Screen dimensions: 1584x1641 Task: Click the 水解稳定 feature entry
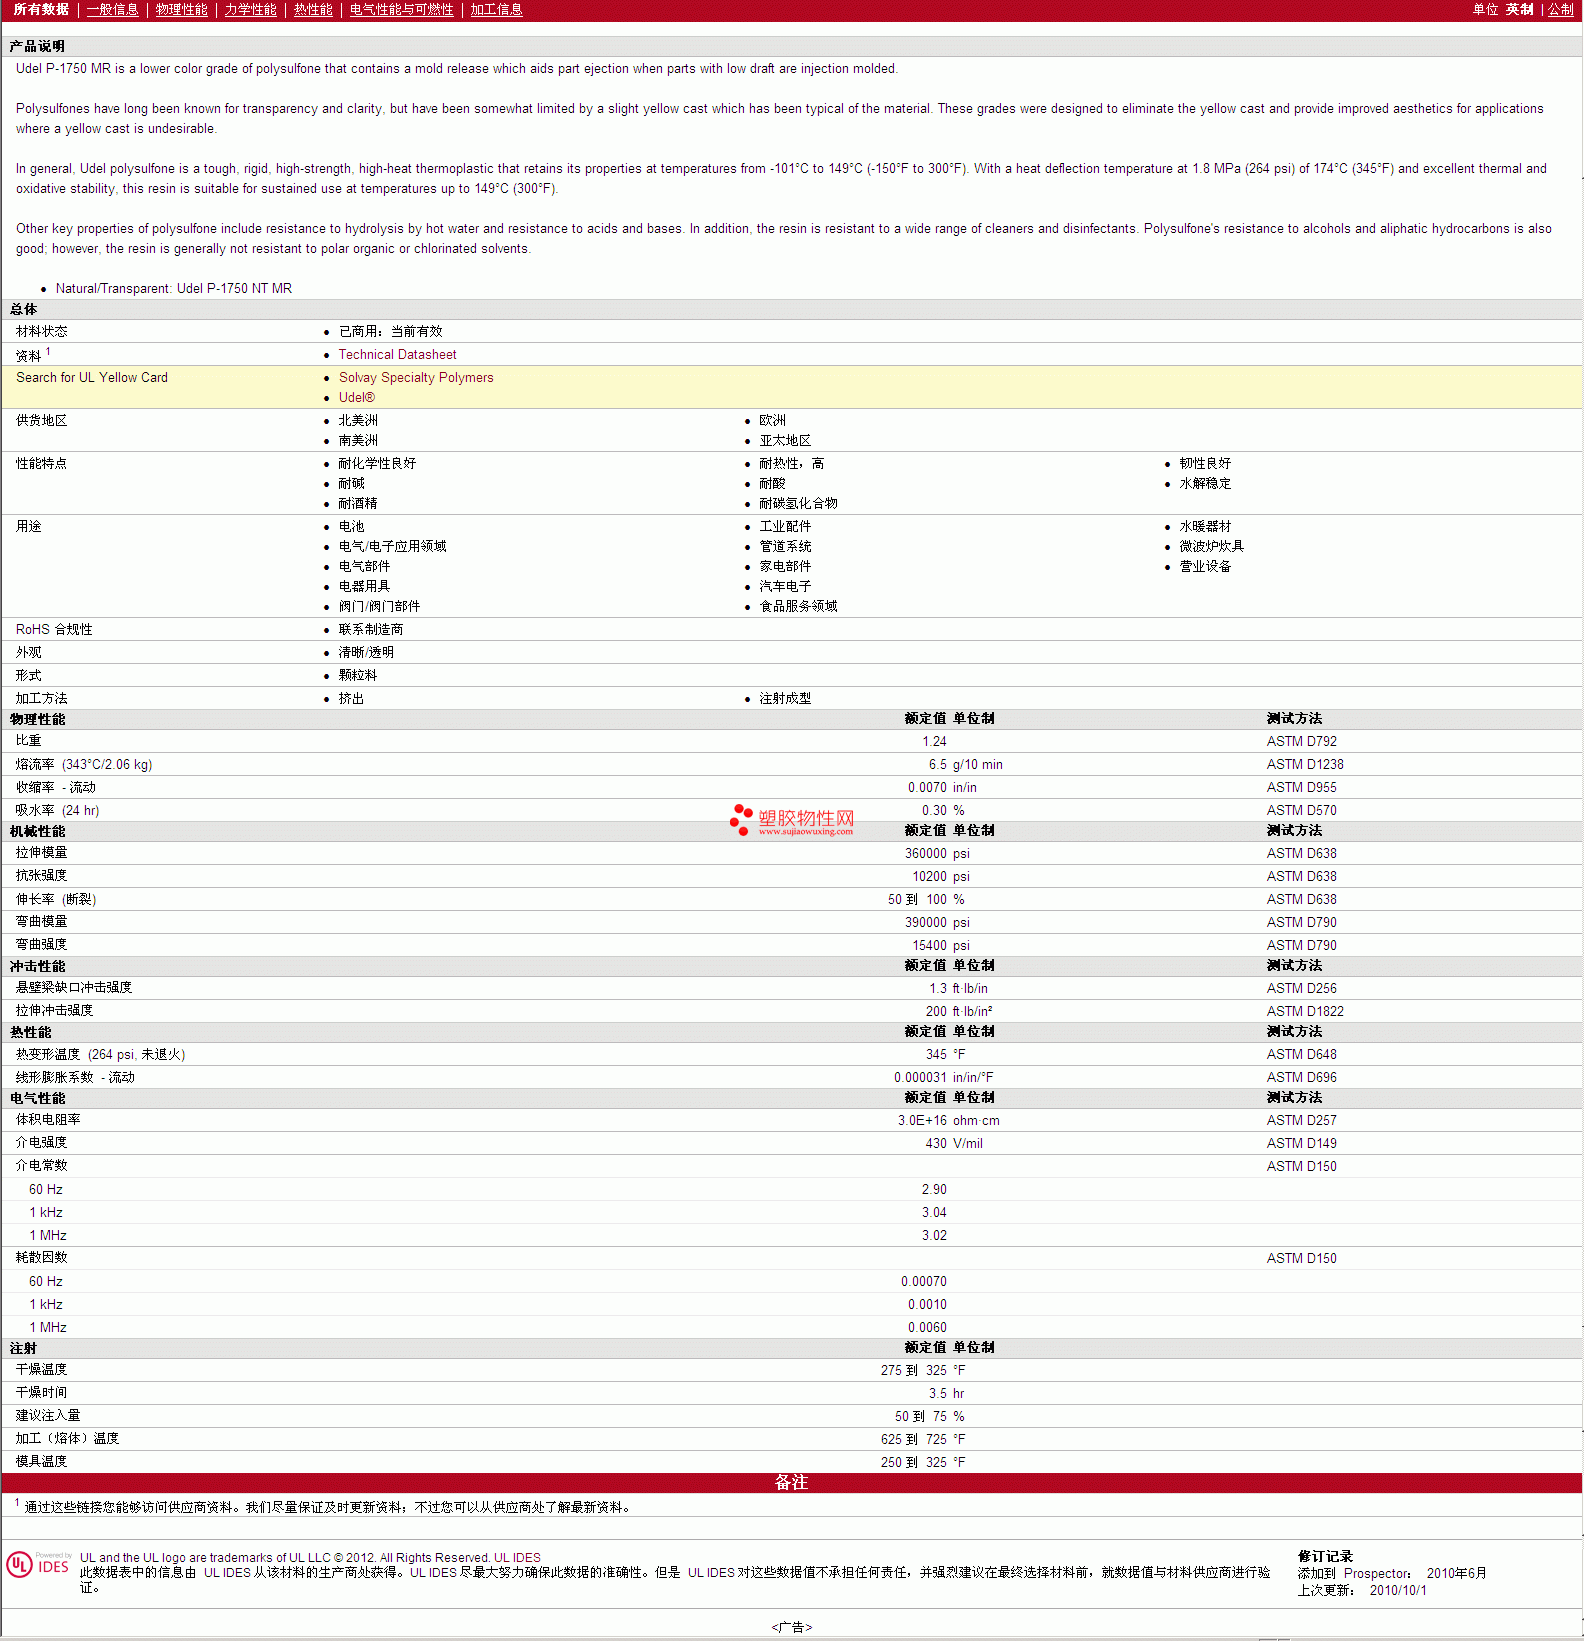coord(1205,484)
